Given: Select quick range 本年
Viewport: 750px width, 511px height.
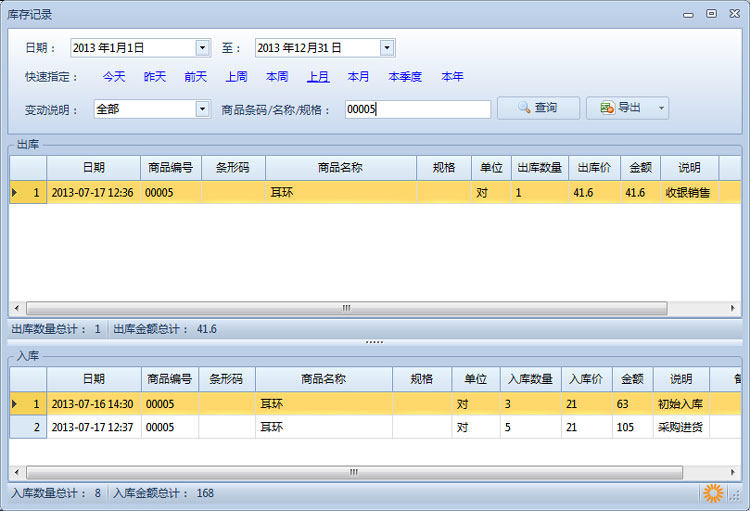Looking at the screenshot, I should [452, 77].
